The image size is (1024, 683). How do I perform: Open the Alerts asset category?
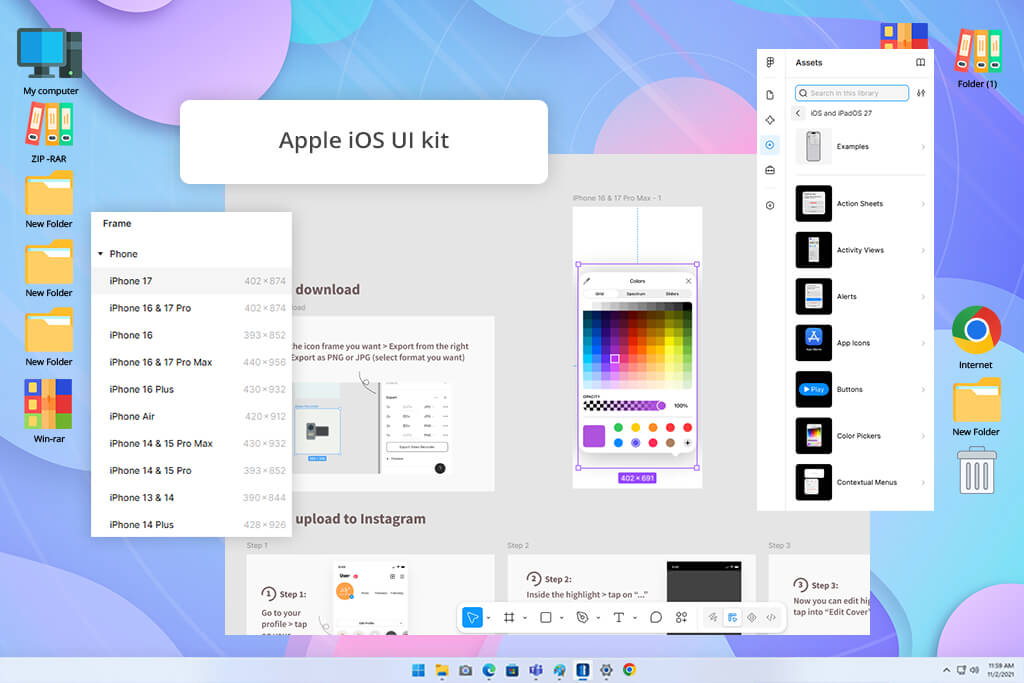[861, 296]
